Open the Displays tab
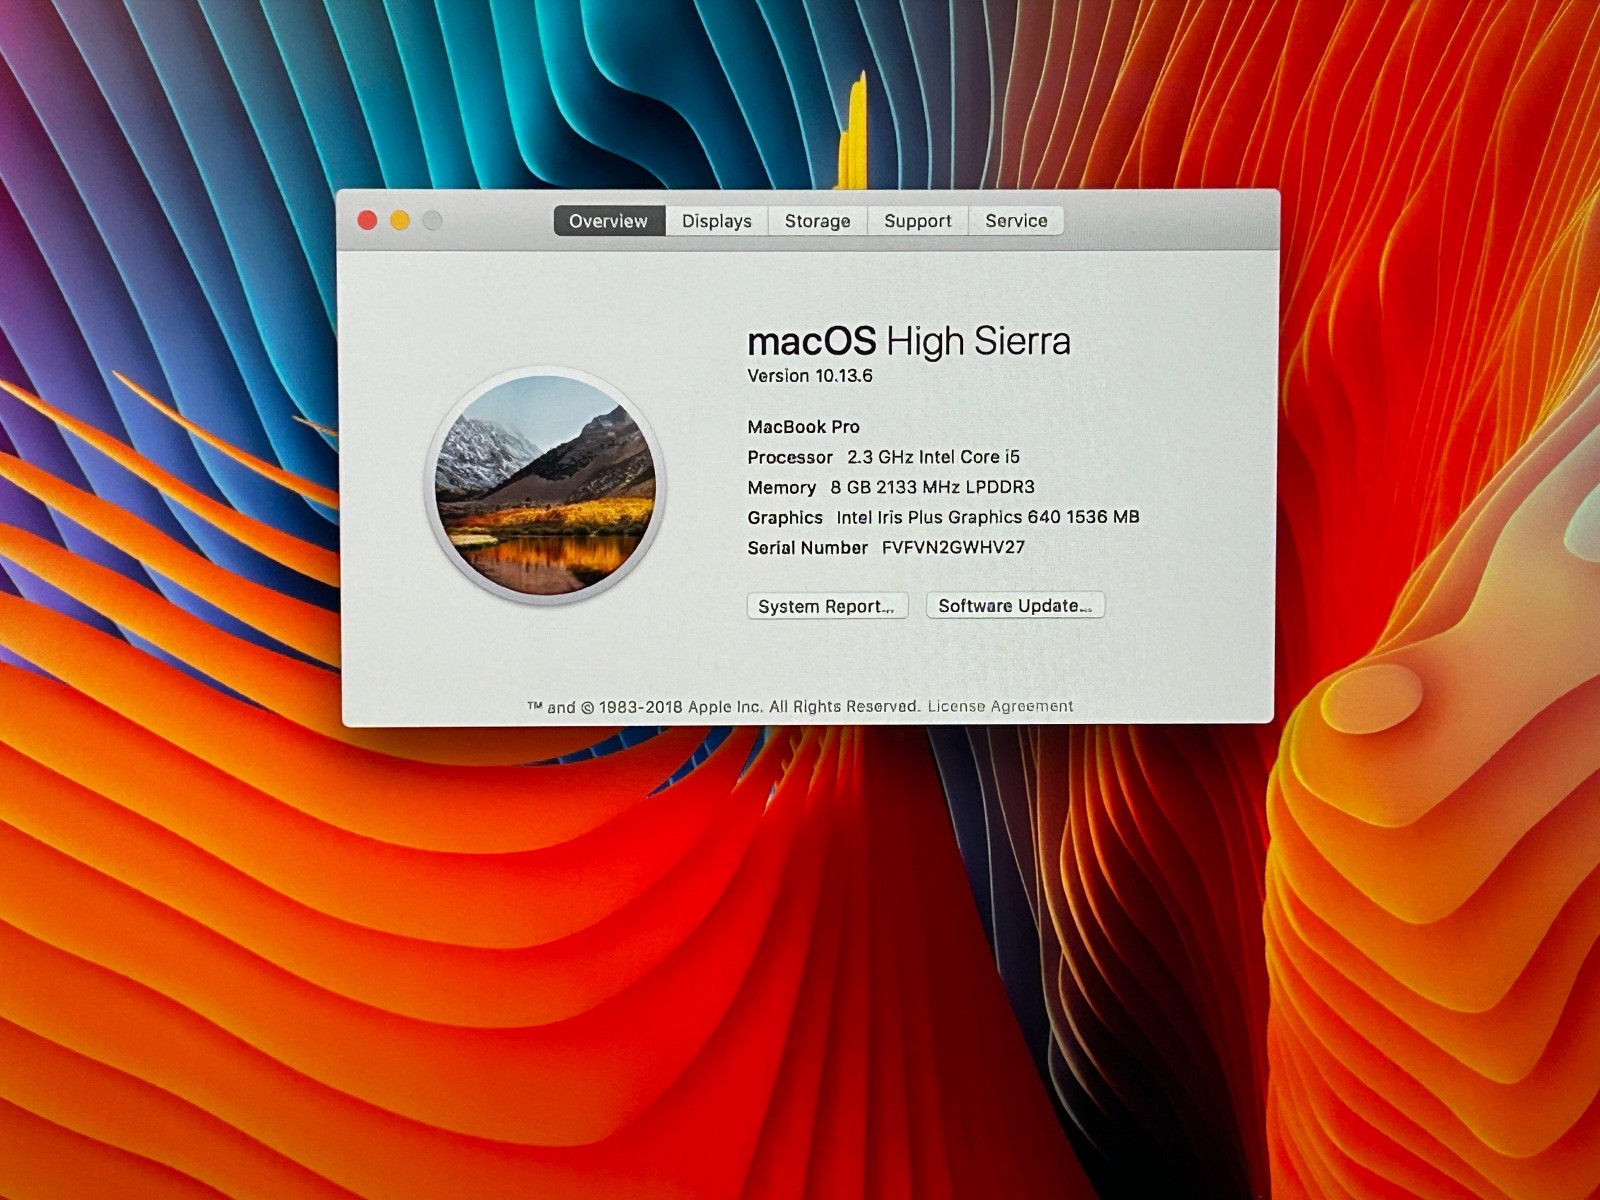The width and height of the screenshot is (1600, 1200). (717, 221)
